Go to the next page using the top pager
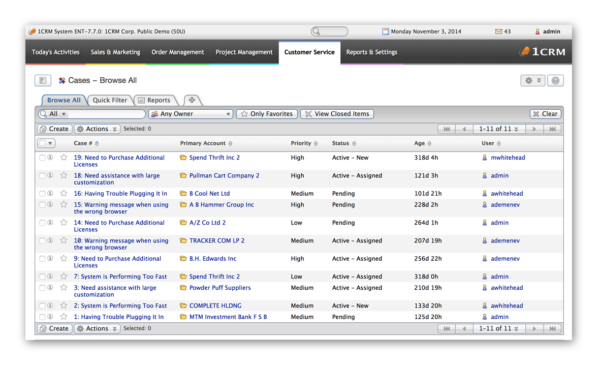Image resolution: width=600 pixels, height=366 pixels. [x=534, y=129]
